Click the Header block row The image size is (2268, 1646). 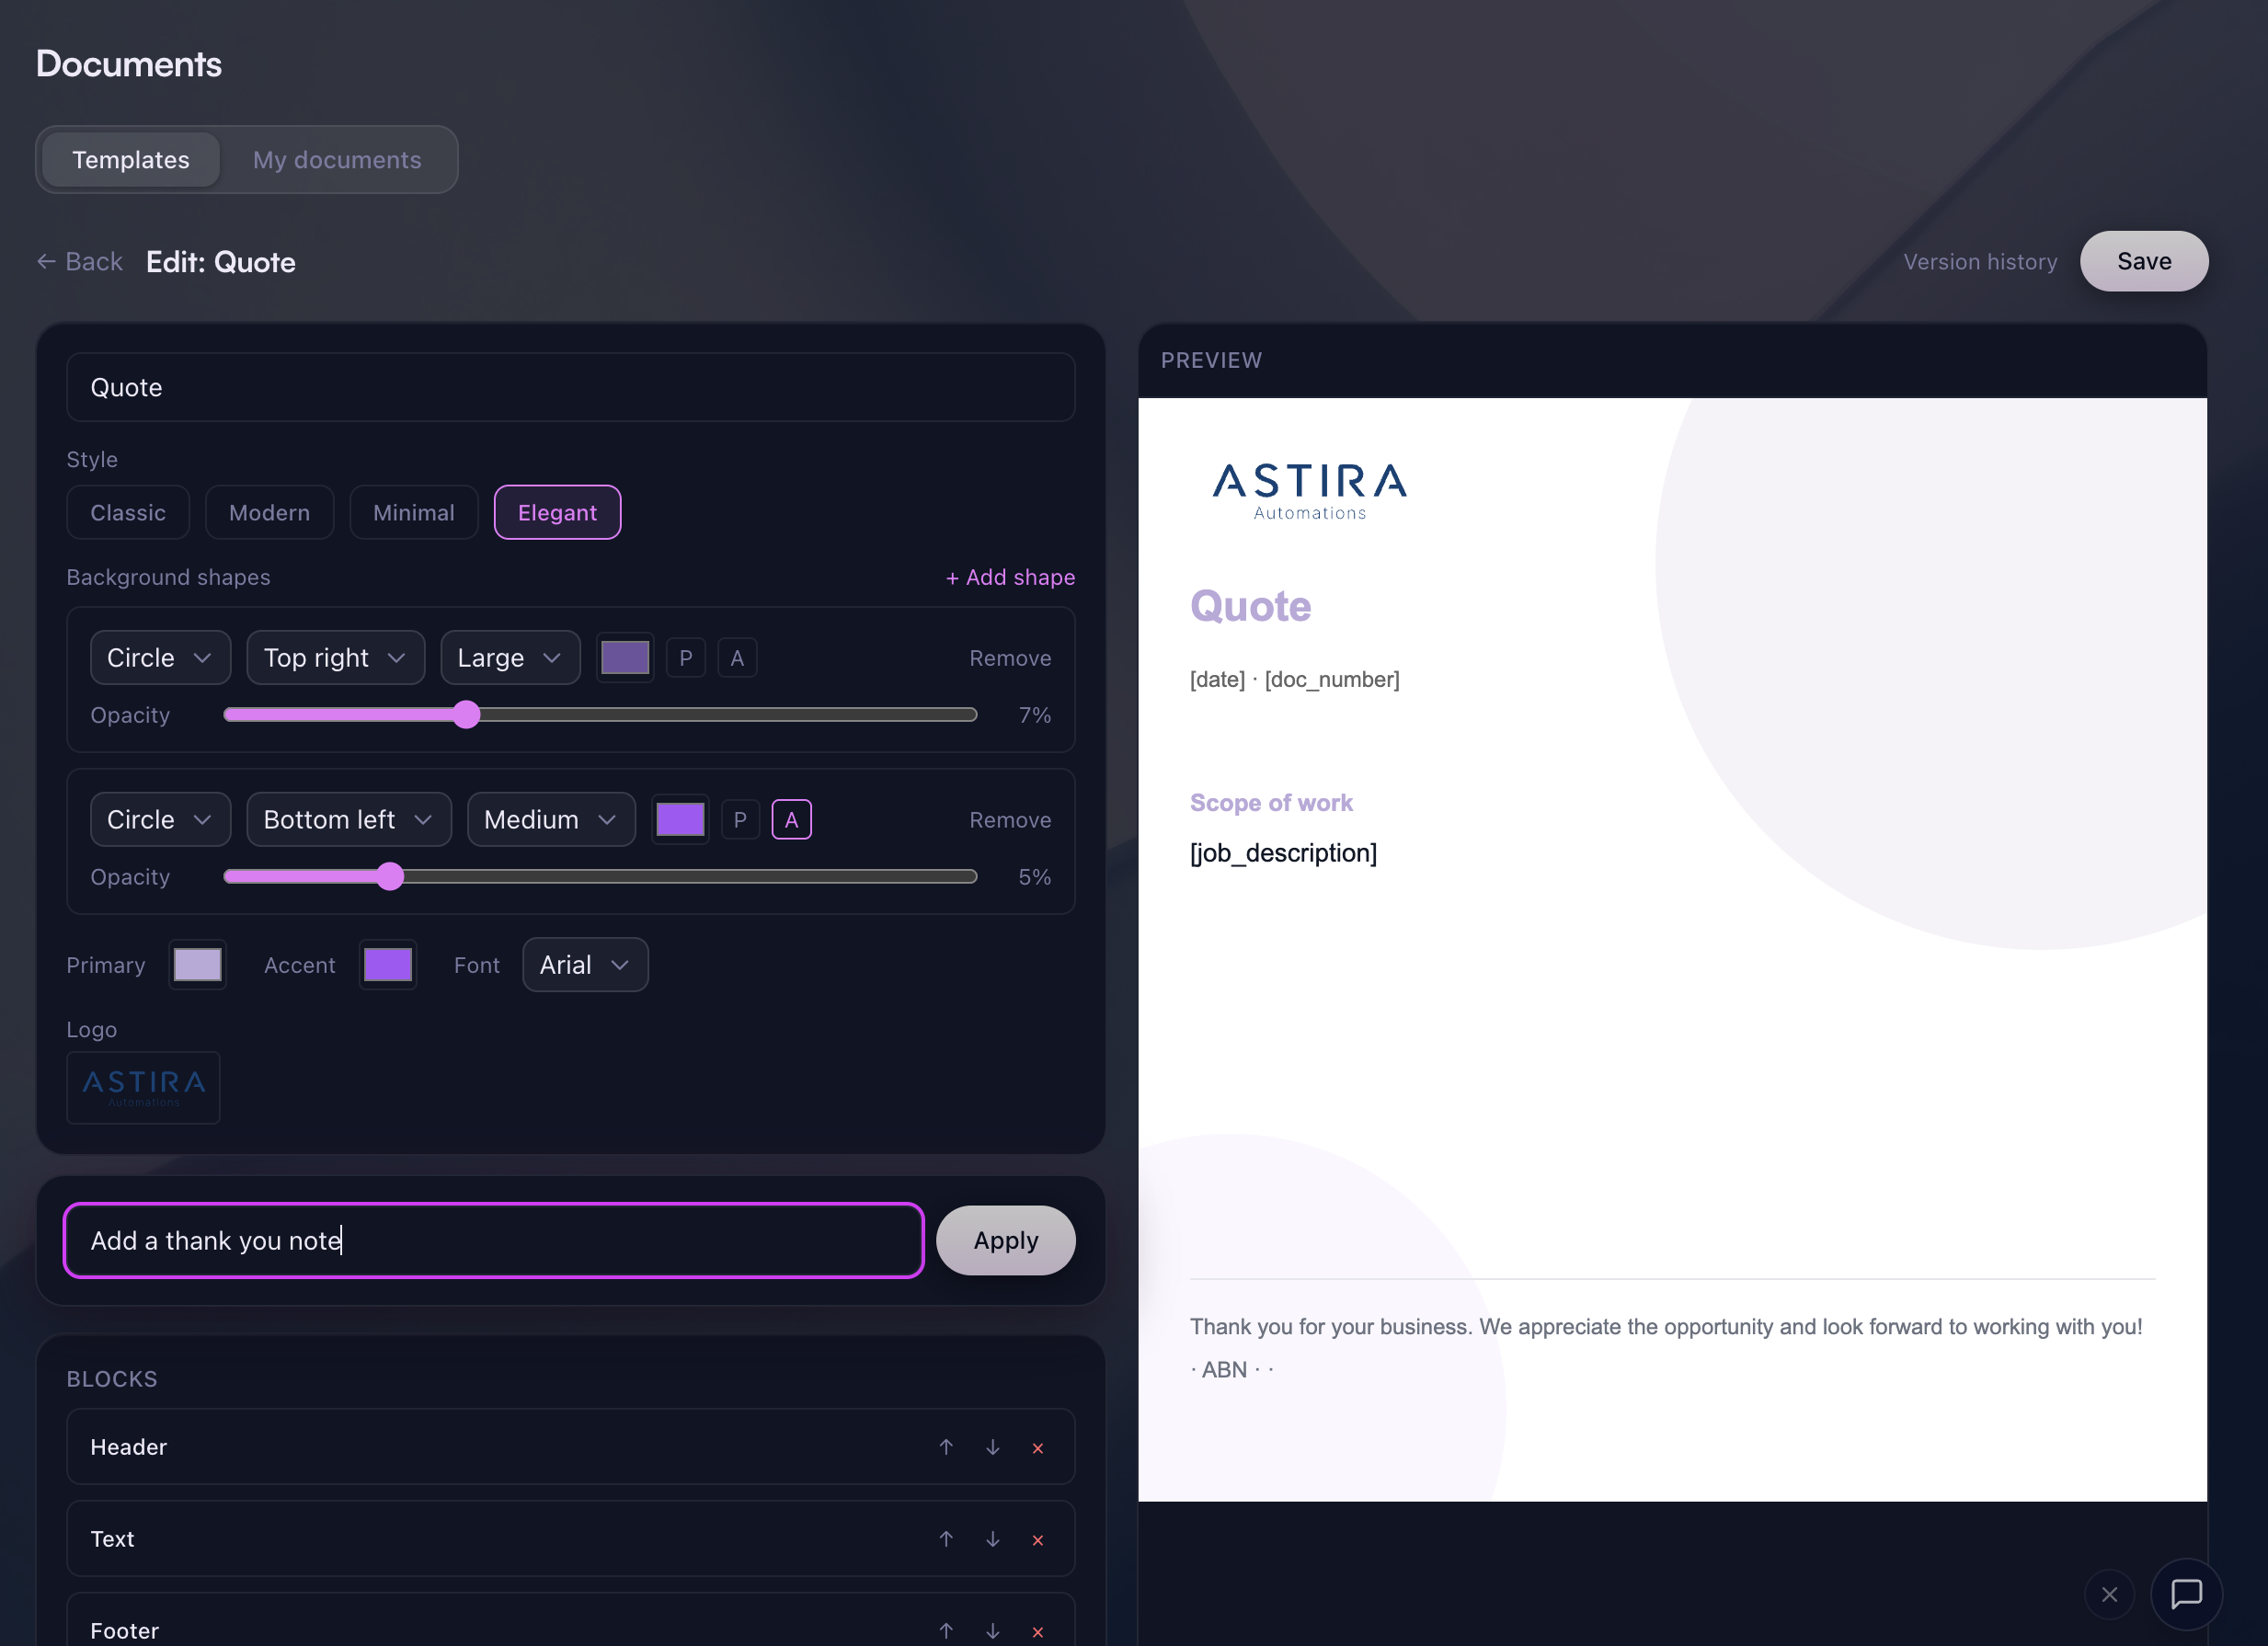pyautogui.click(x=571, y=1447)
